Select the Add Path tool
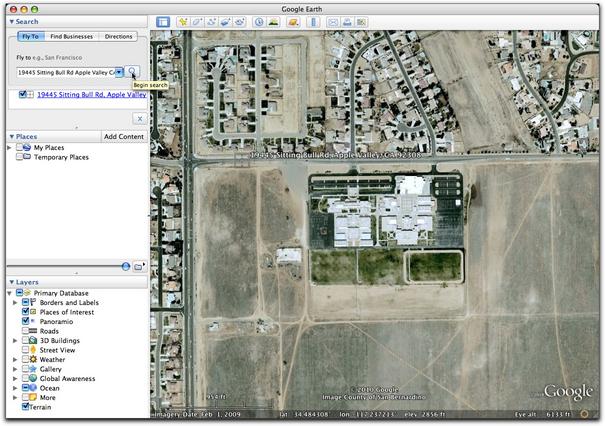This screenshot has width=605, height=426. (211, 22)
